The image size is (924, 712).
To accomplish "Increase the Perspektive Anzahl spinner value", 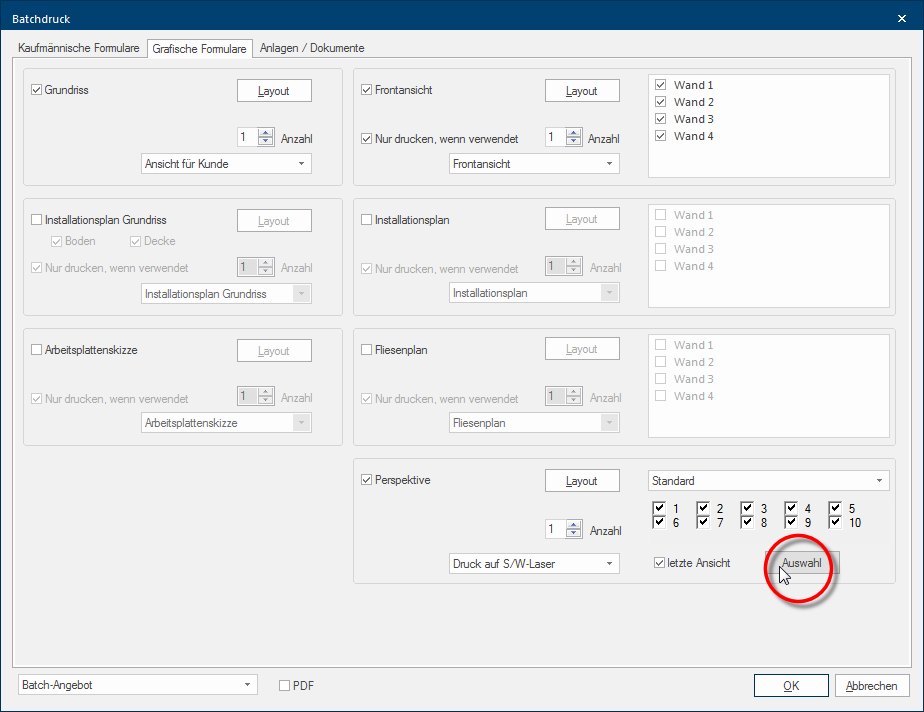I will 573,525.
